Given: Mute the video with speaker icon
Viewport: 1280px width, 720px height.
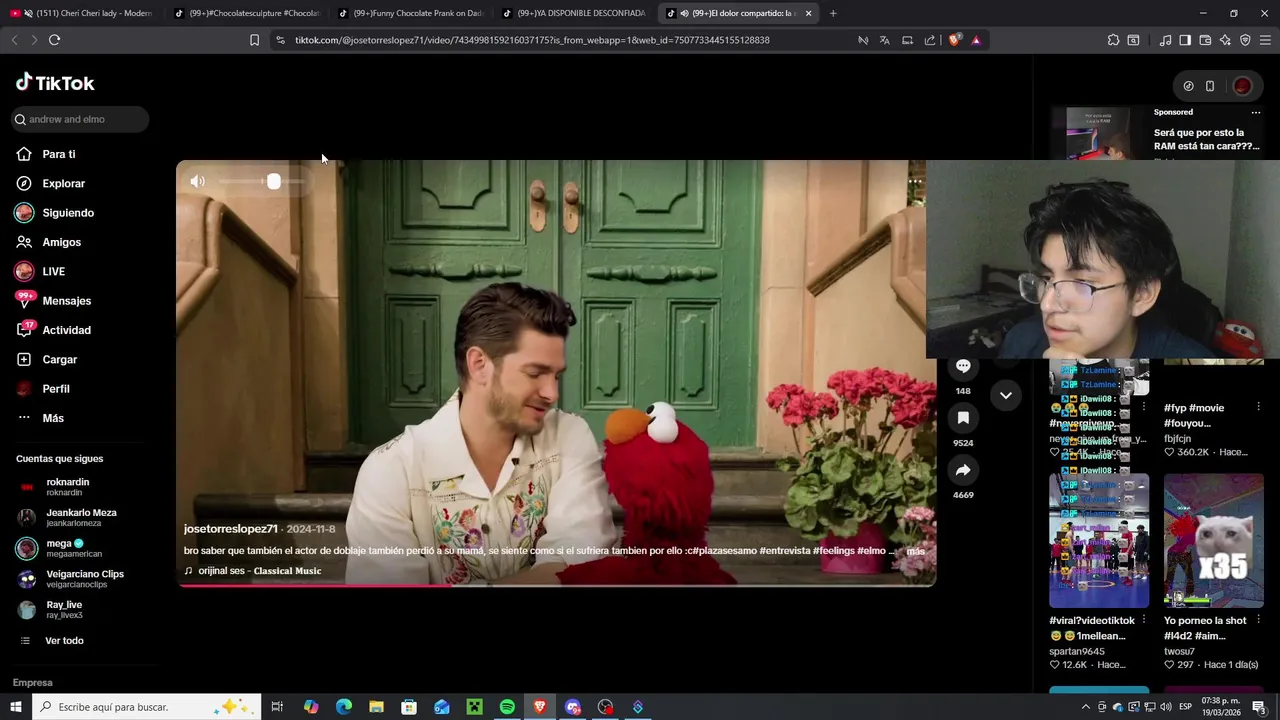Looking at the screenshot, I should (x=197, y=181).
